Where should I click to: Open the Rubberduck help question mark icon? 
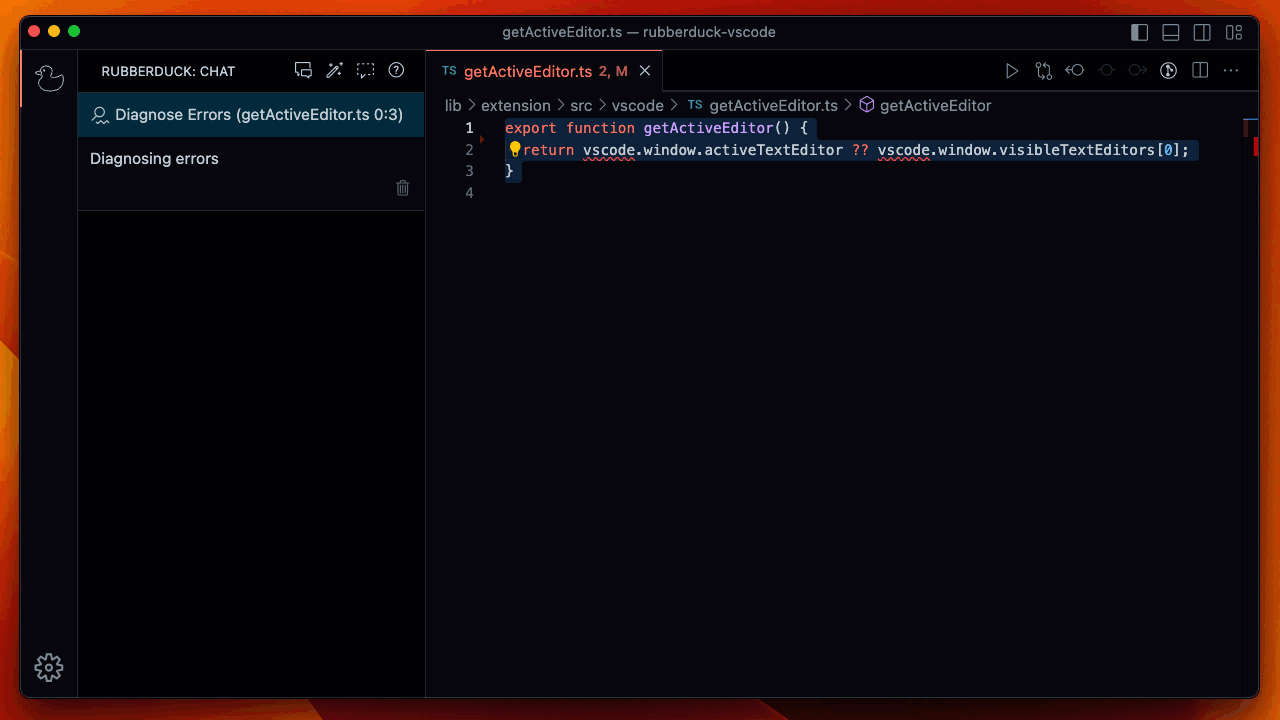tap(396, 70)
